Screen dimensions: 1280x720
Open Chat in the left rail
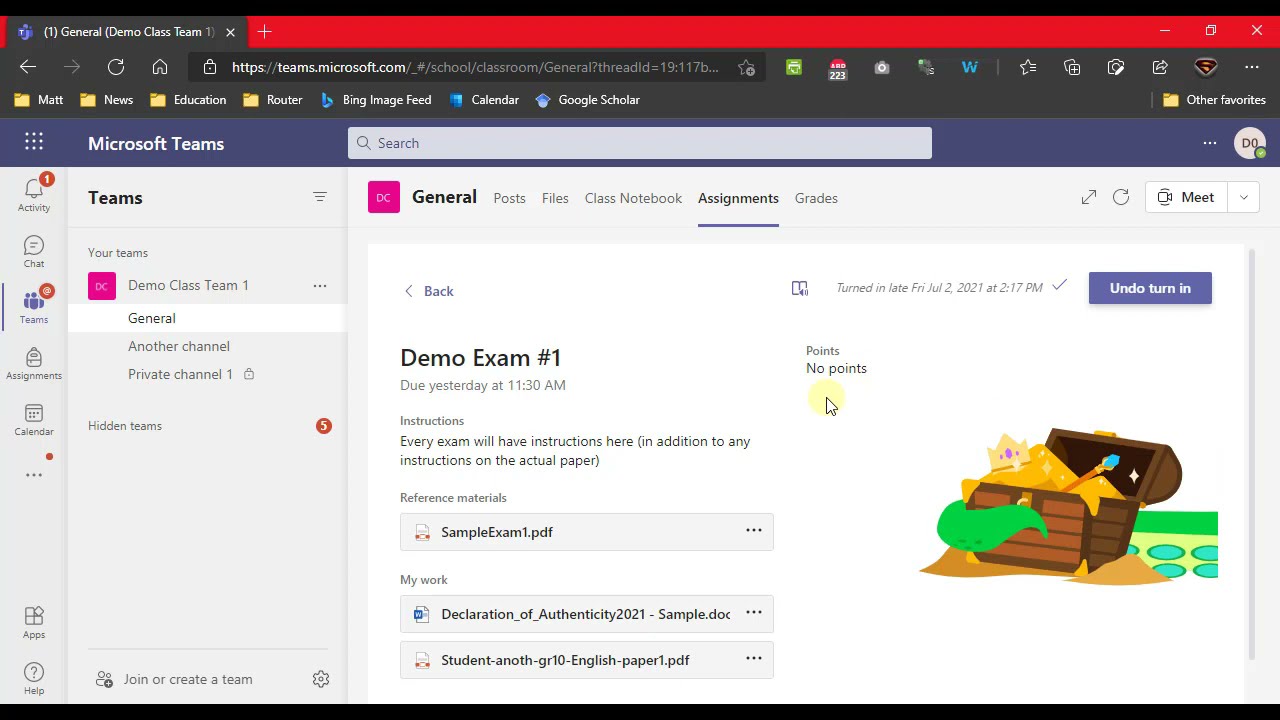34,251
